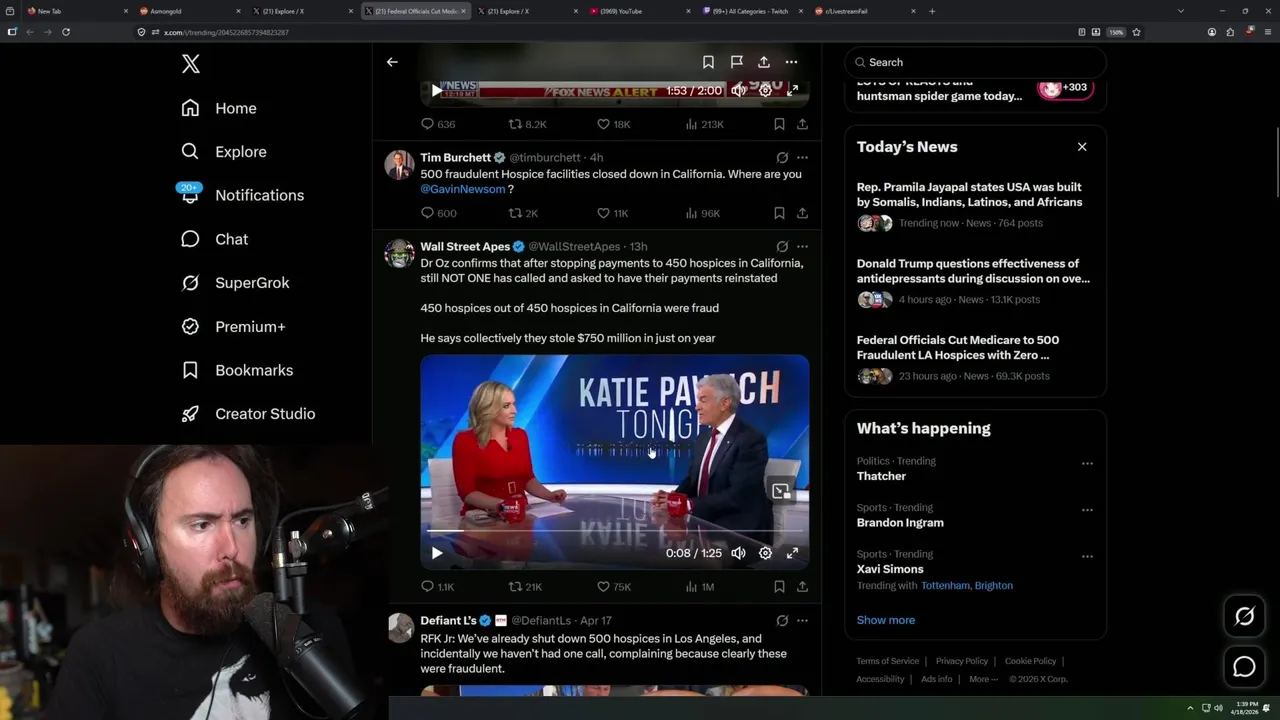The width and height of the screenshot is (1280, 720).
Task: Click the @GavinNewsom mention
Action: point(463,189)
